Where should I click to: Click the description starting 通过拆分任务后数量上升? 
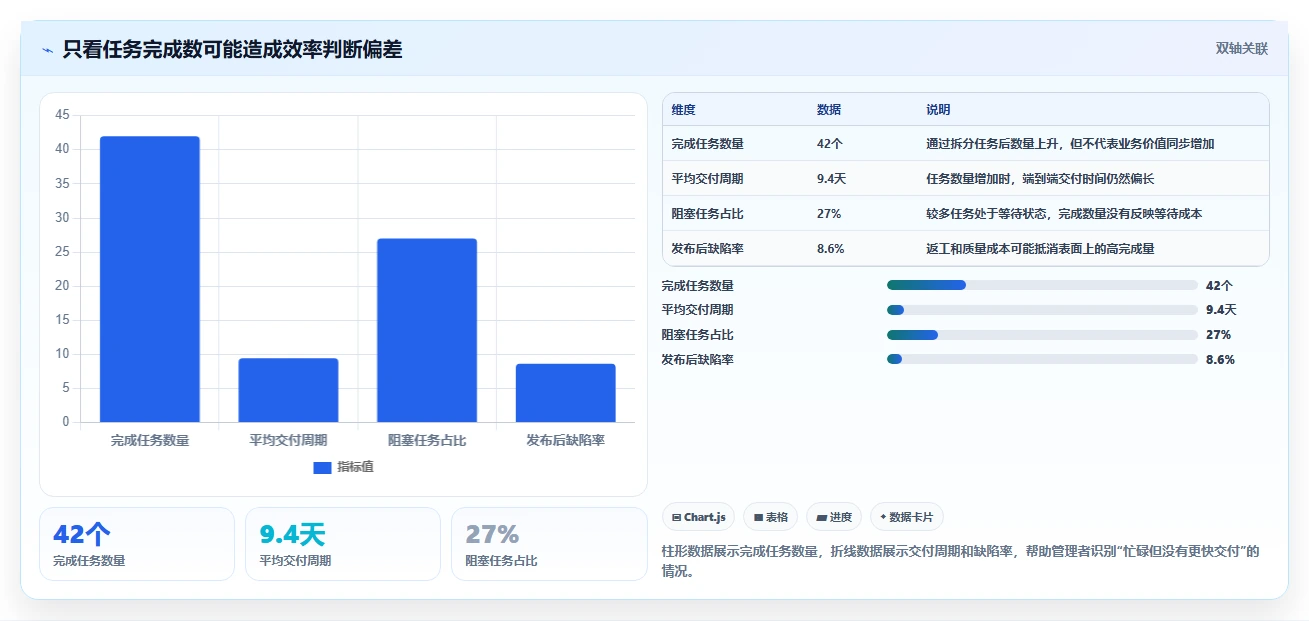coord(1071,144)
